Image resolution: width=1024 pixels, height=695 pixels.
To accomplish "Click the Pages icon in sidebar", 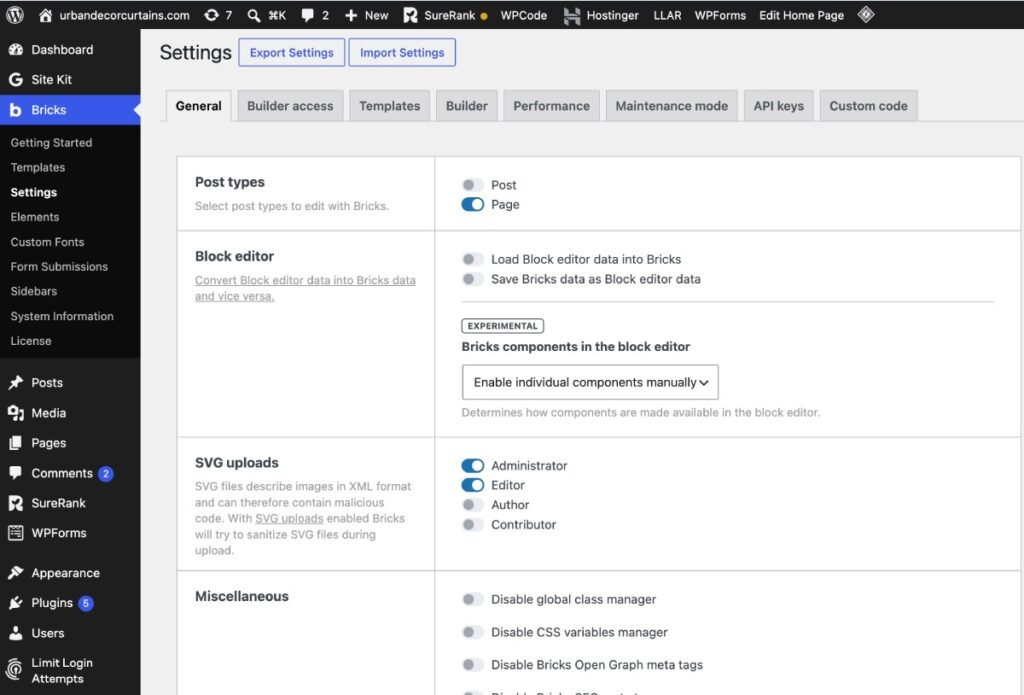I will pyautogui.click(x=16, y=443).
